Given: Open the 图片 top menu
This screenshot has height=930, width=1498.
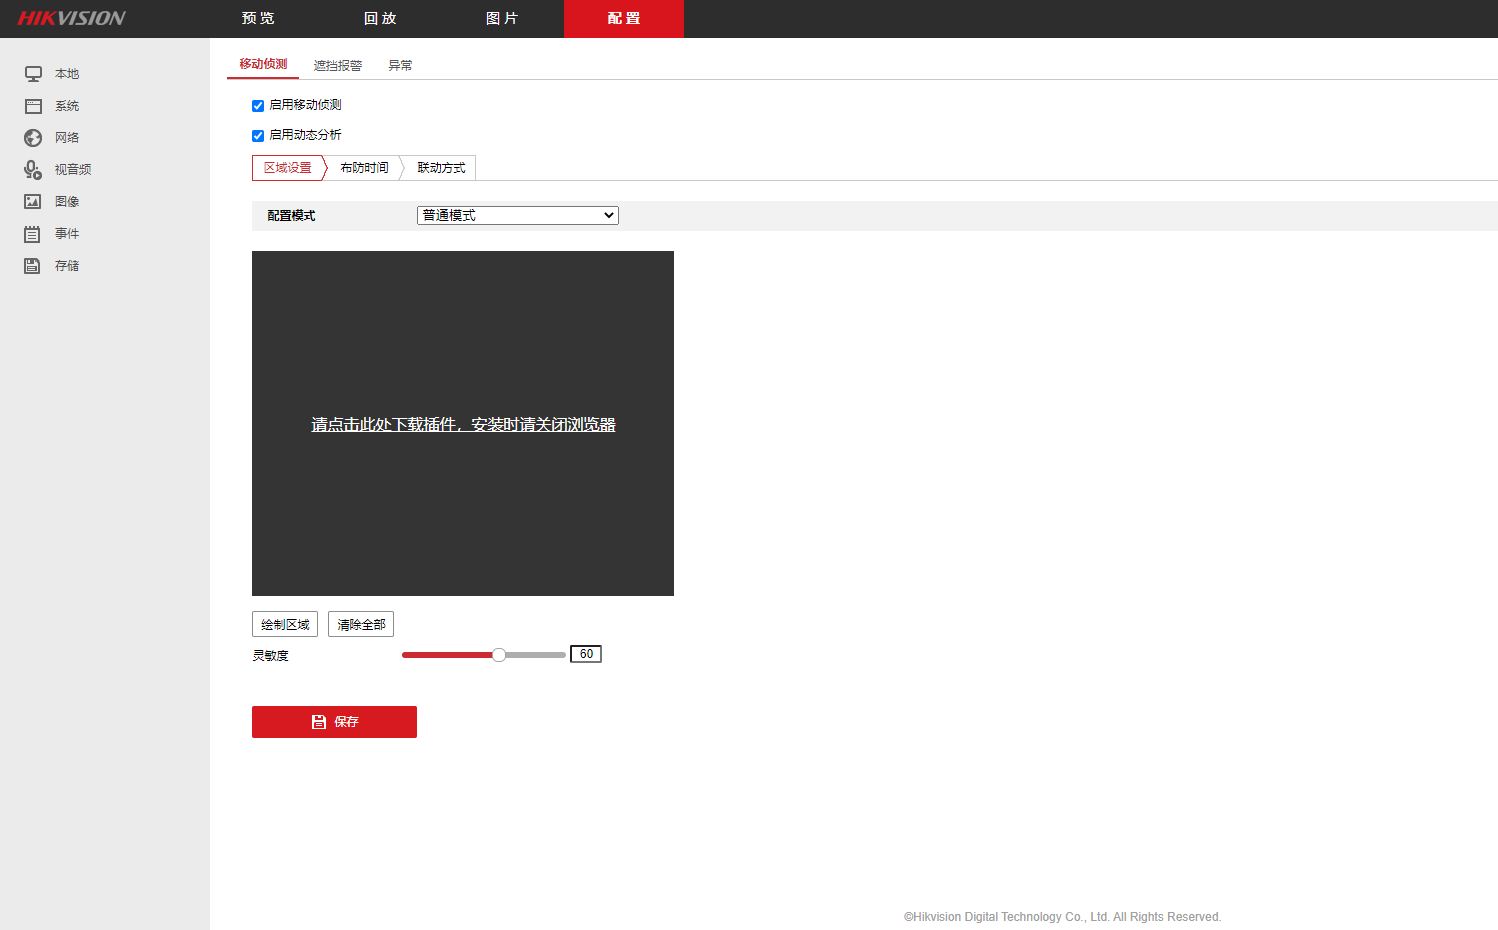Looking at the screenshot, I should [x=502, y=18].
